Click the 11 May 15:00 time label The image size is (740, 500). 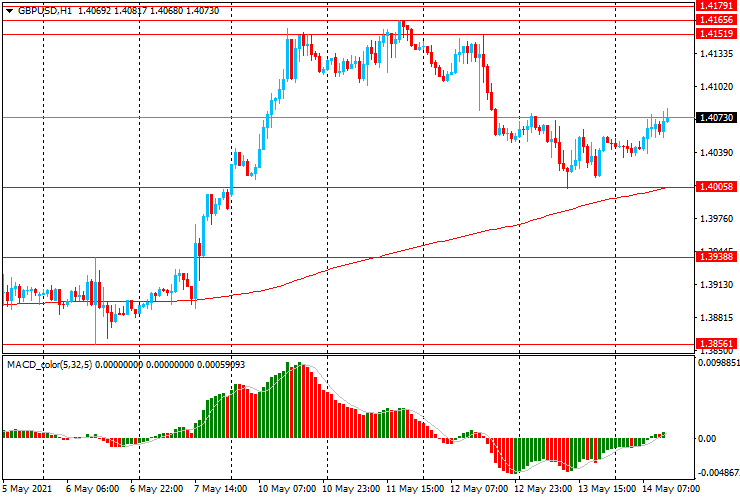(415, 489)
